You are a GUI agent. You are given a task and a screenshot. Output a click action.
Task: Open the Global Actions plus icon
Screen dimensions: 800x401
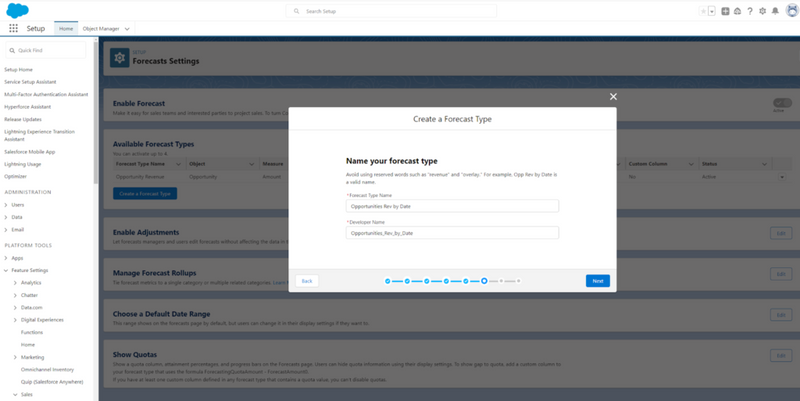point(725,11)
